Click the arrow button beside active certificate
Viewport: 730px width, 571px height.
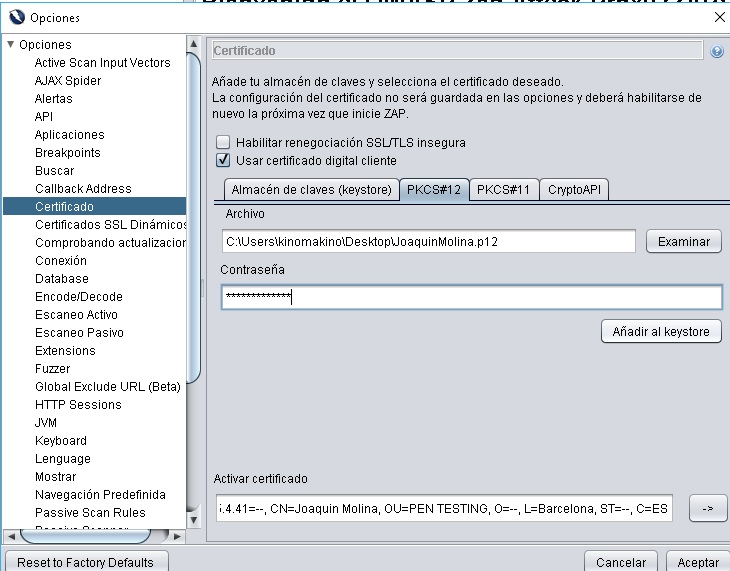(707, 508)
